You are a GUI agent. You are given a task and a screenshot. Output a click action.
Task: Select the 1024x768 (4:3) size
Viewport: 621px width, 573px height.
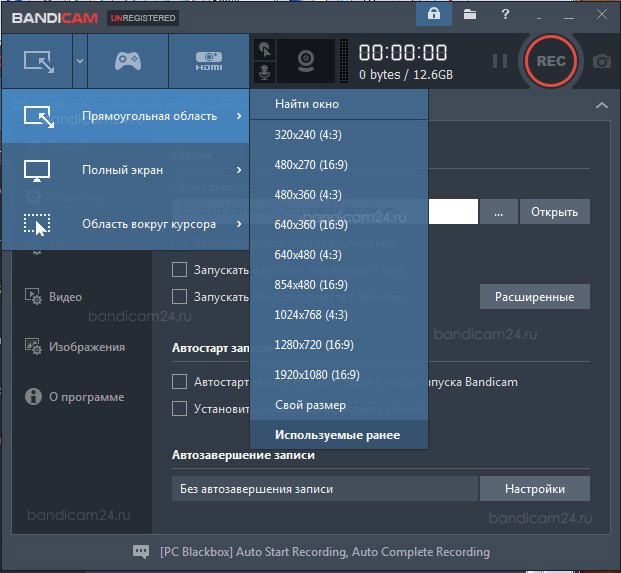[x=339, y=315]
